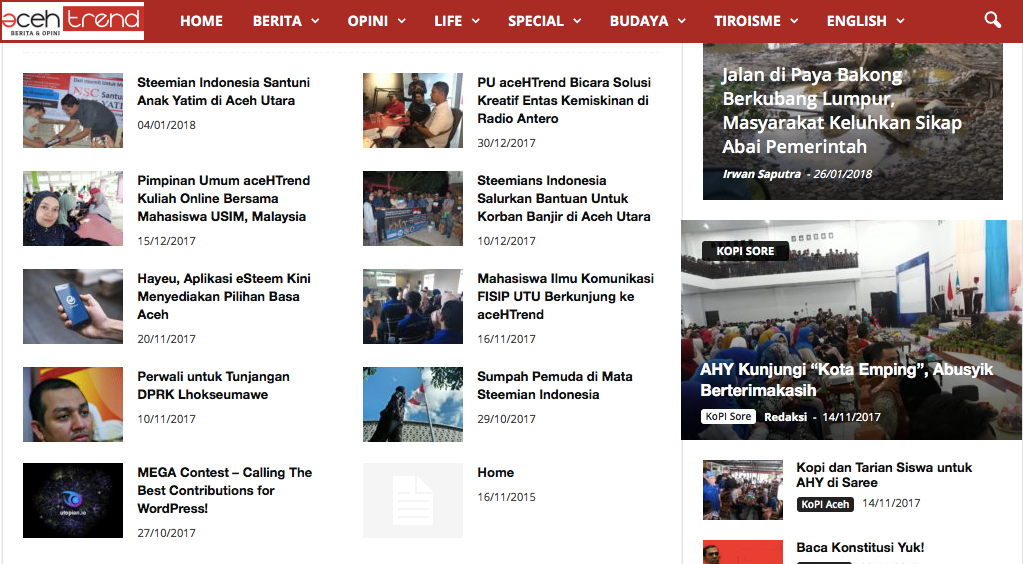Read Pimpinan Umum aceHTrend Kuliah Online article
Viewport: 1023px width, 564px height.
point(223,198)
